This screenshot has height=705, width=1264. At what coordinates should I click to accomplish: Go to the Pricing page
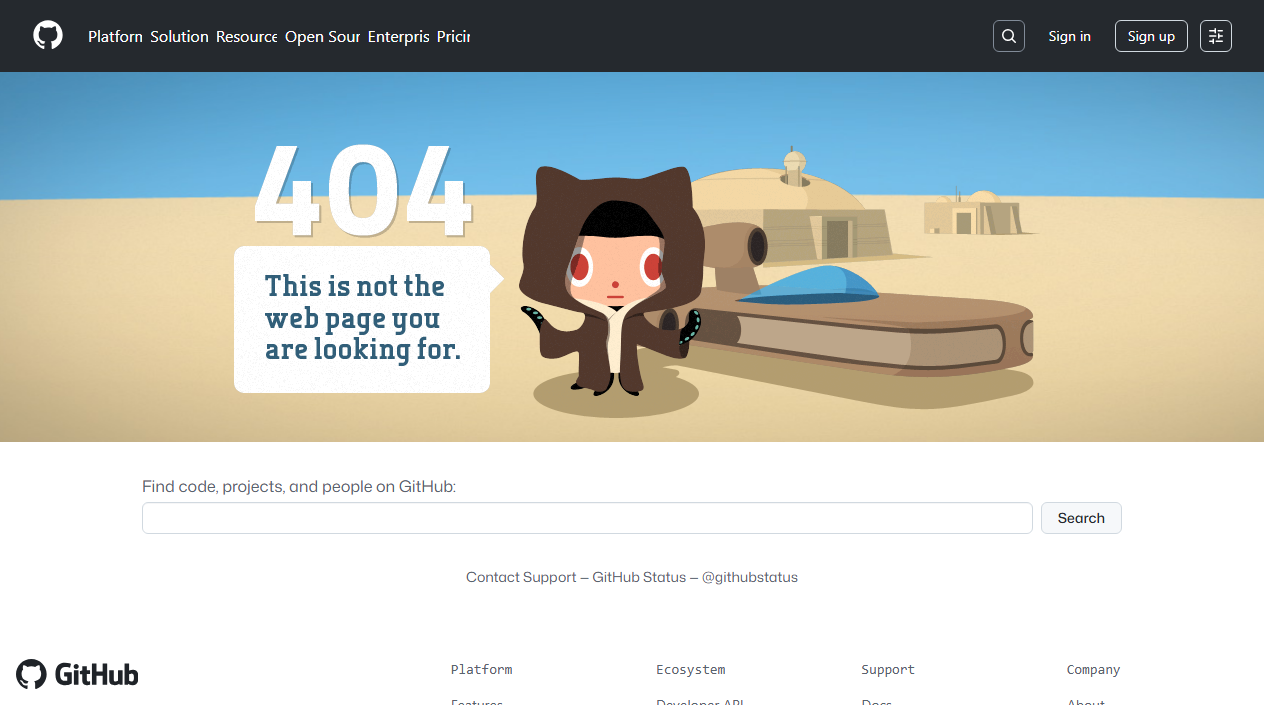pos(453,36)
